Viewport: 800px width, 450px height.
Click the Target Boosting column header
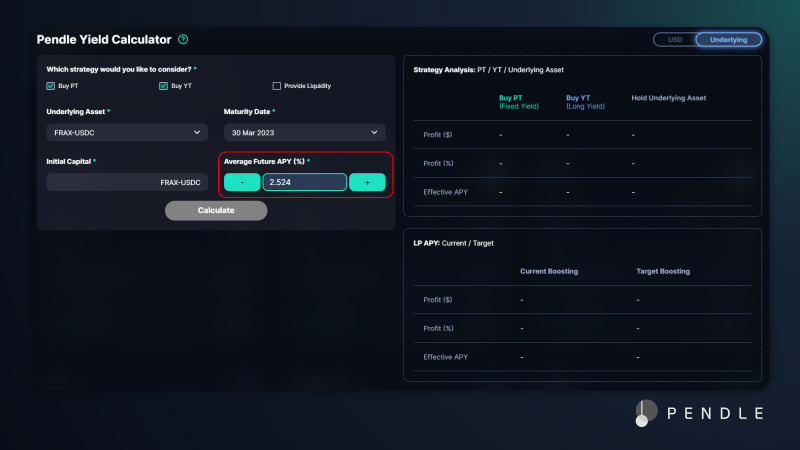(663, 271)
